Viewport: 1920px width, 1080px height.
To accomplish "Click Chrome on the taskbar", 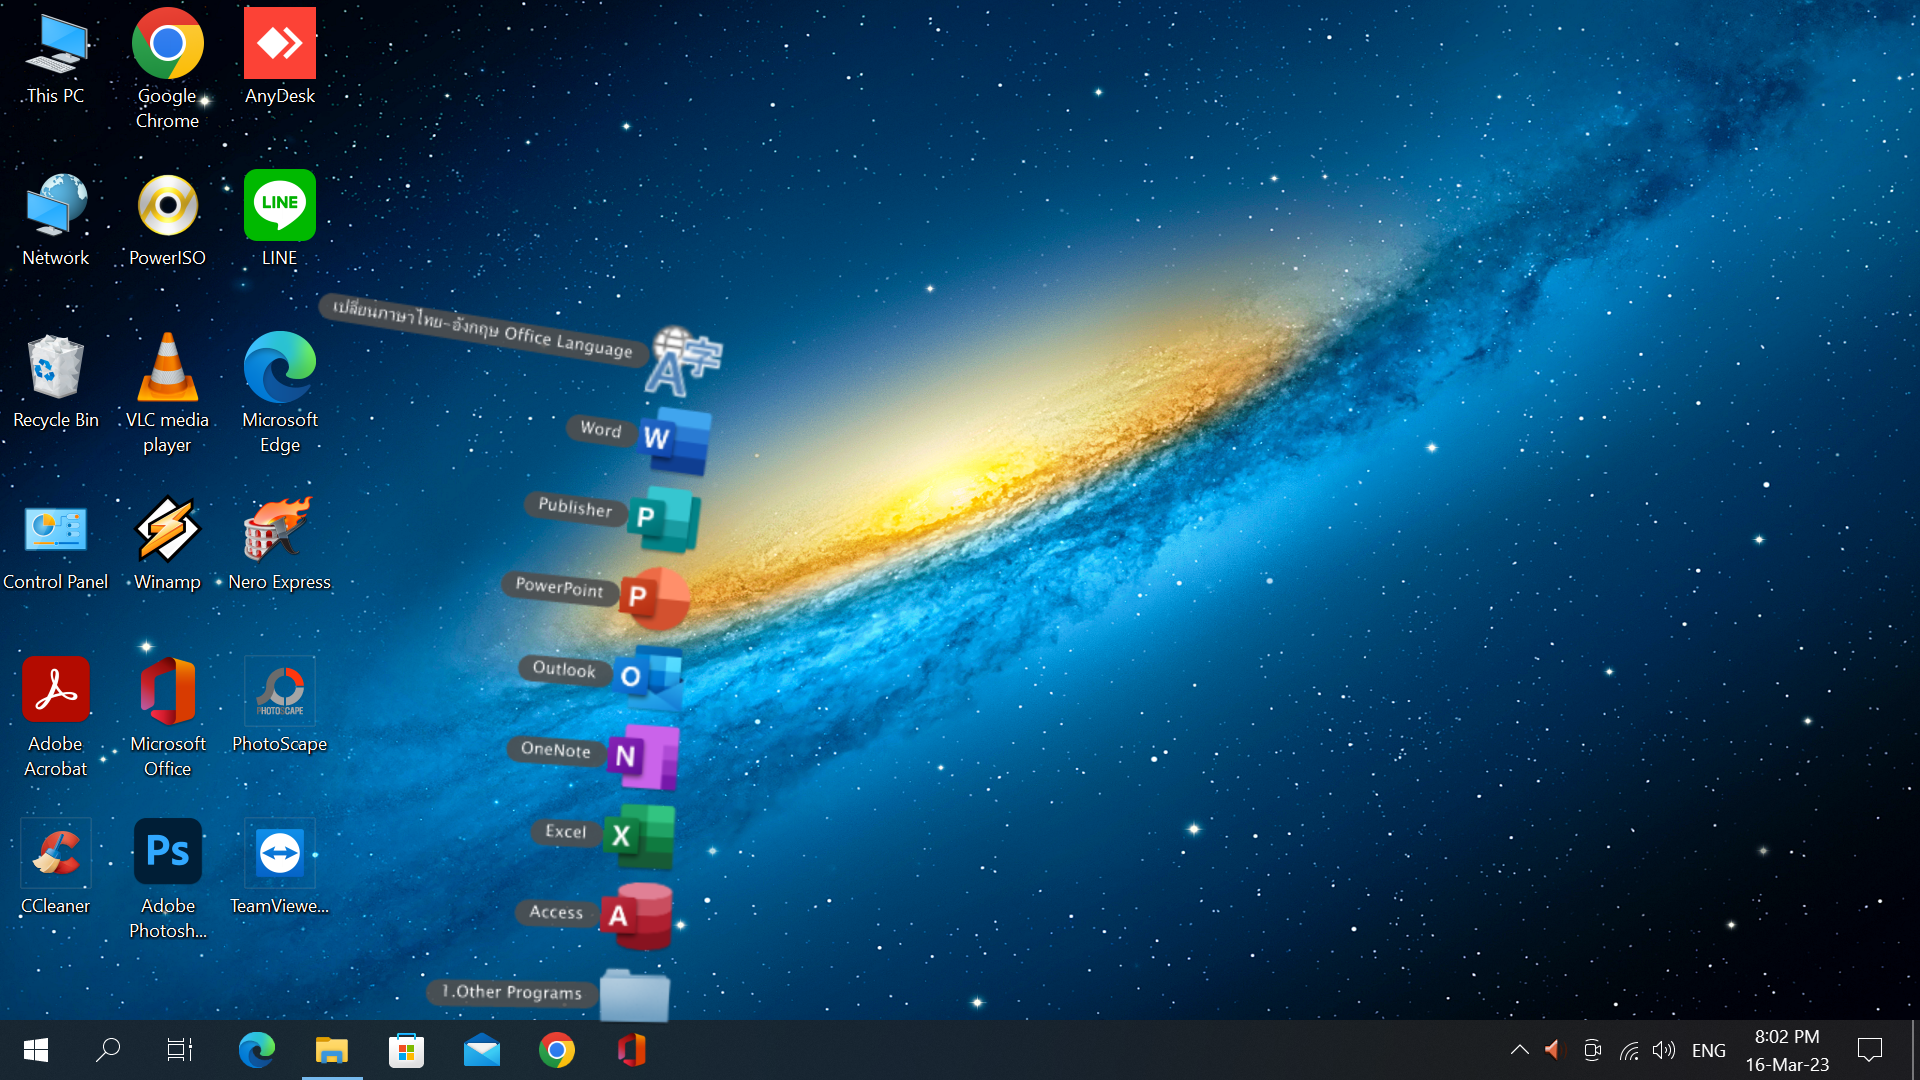I will point(557,1050).
